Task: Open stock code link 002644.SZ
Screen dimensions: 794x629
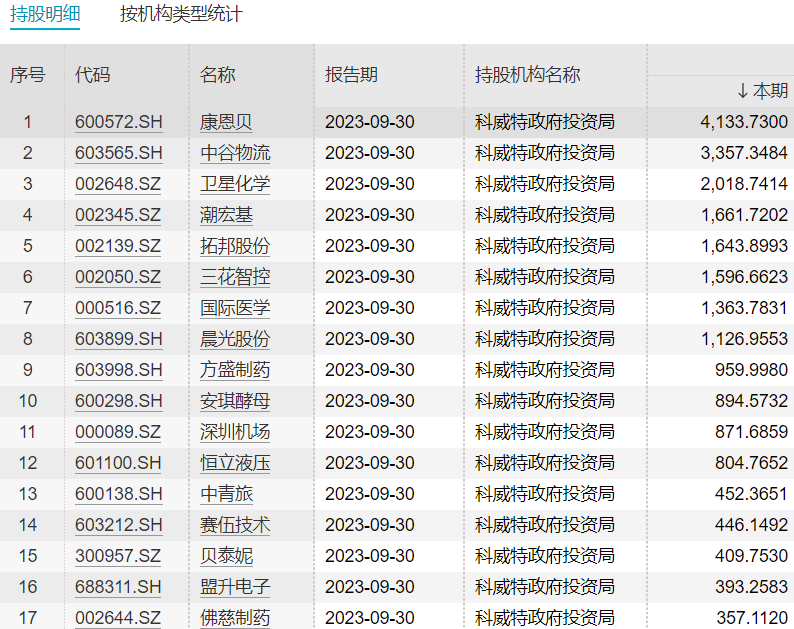Action: coord(117,618)
